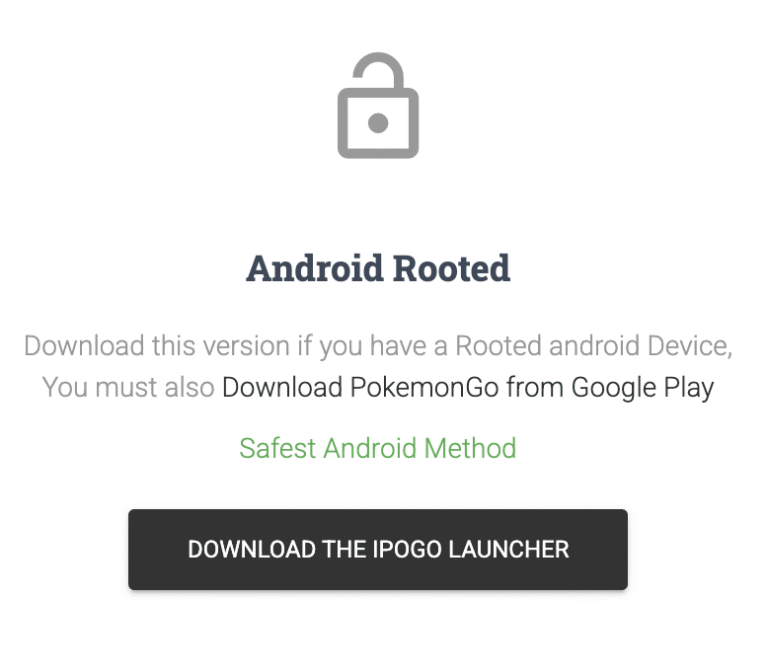Click the word 'Rooted' in the heading

[452, 268]
